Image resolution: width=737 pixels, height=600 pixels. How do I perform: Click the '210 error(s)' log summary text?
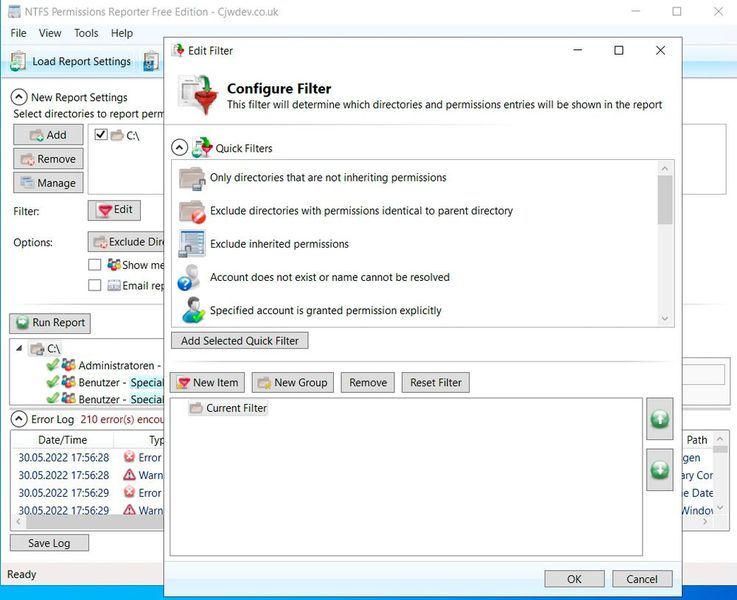pyautogui.click(x=122, y=419)
